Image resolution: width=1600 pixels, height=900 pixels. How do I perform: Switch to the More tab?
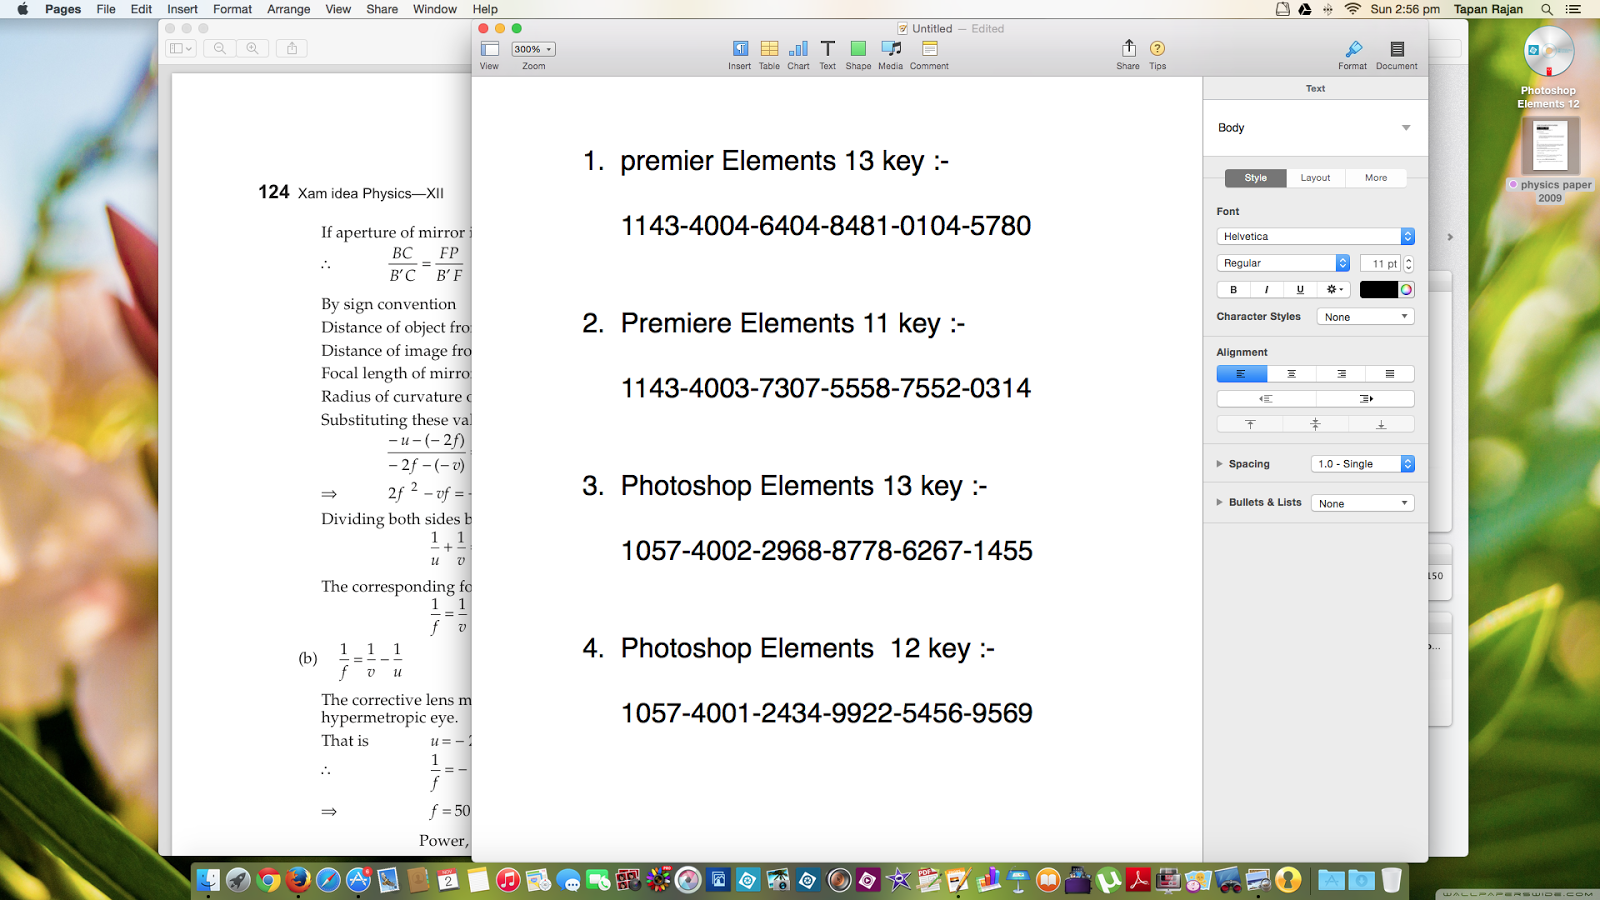1376,178
